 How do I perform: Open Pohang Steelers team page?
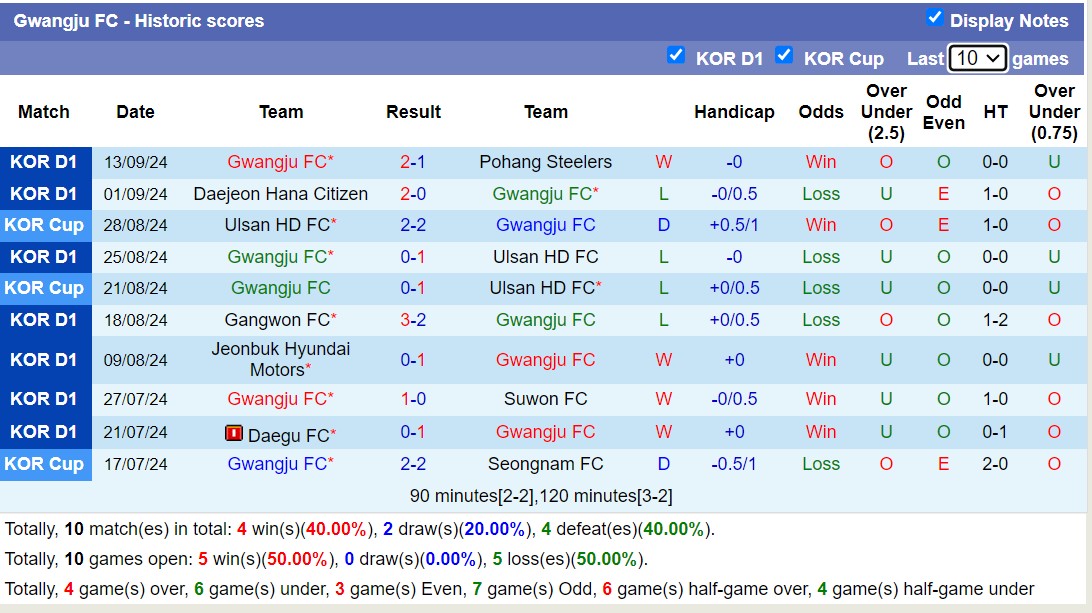[x=546, y=161]
